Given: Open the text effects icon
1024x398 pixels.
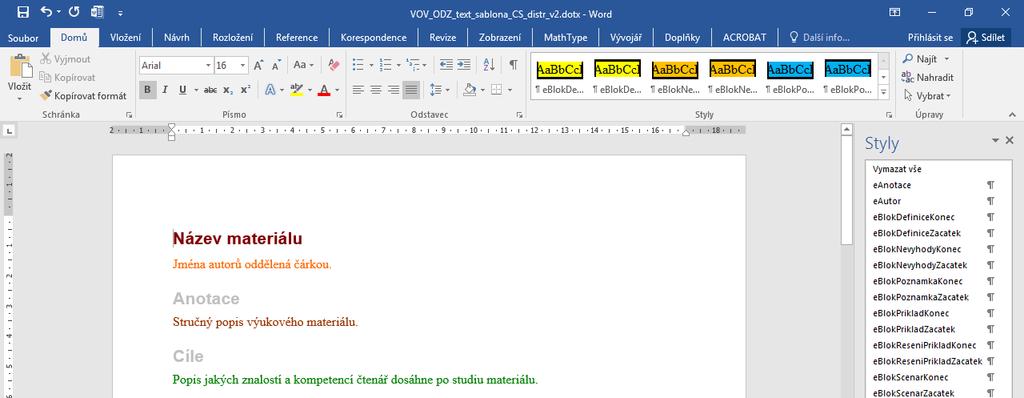Looking at the screenshot, I should (x=270, y=90).
